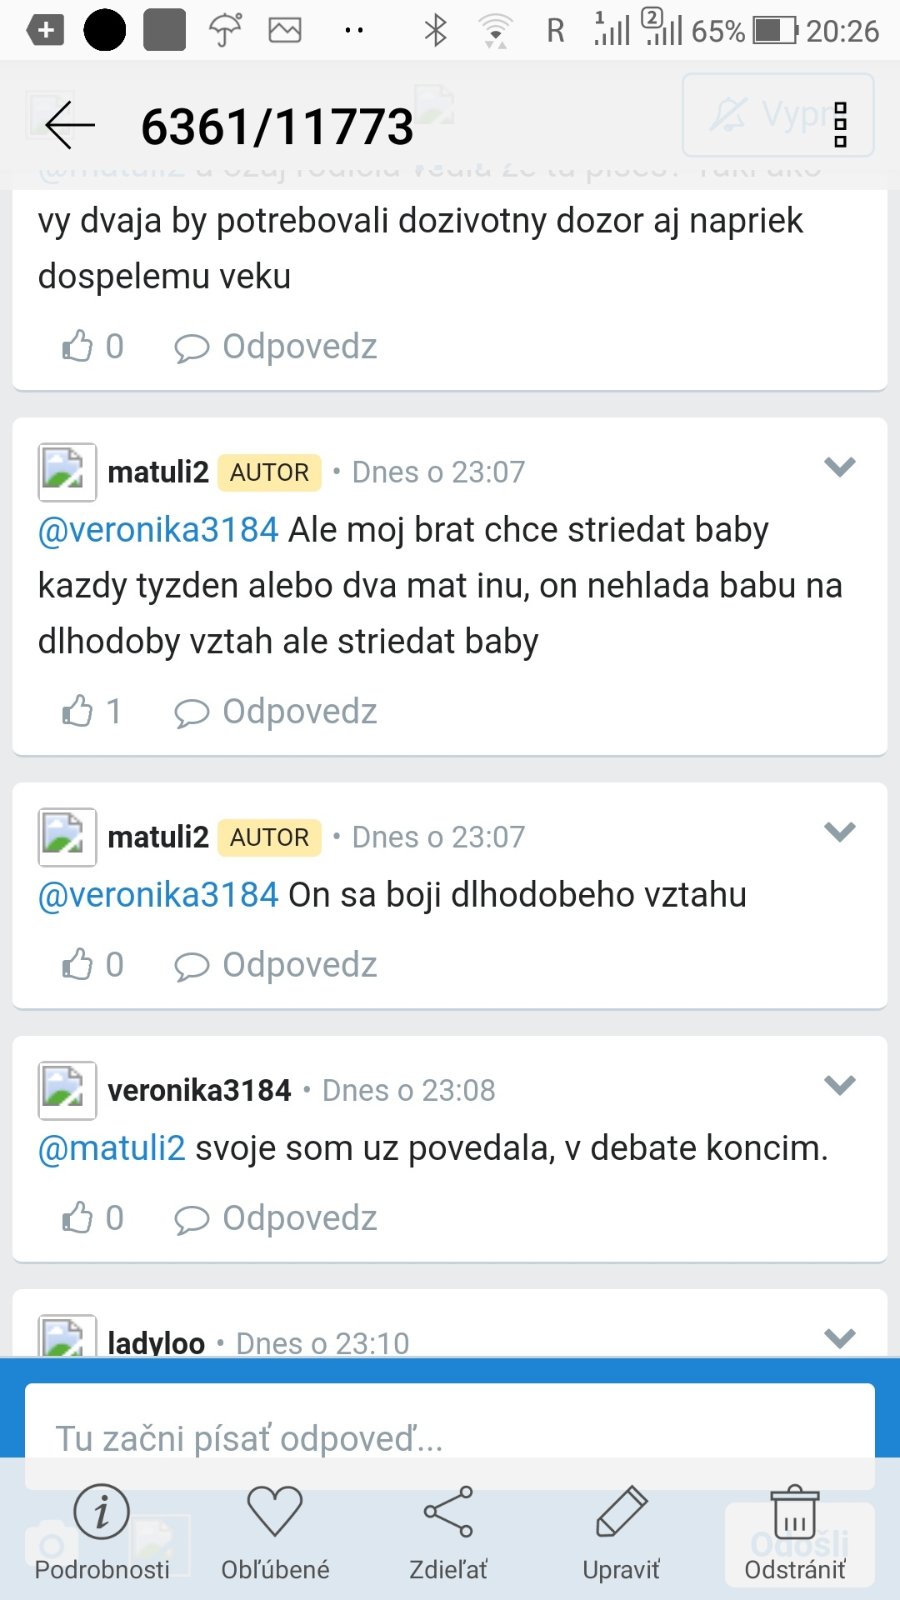
Task: Tap the Zdieľať share icon
Action: [x=448, y=1512]
